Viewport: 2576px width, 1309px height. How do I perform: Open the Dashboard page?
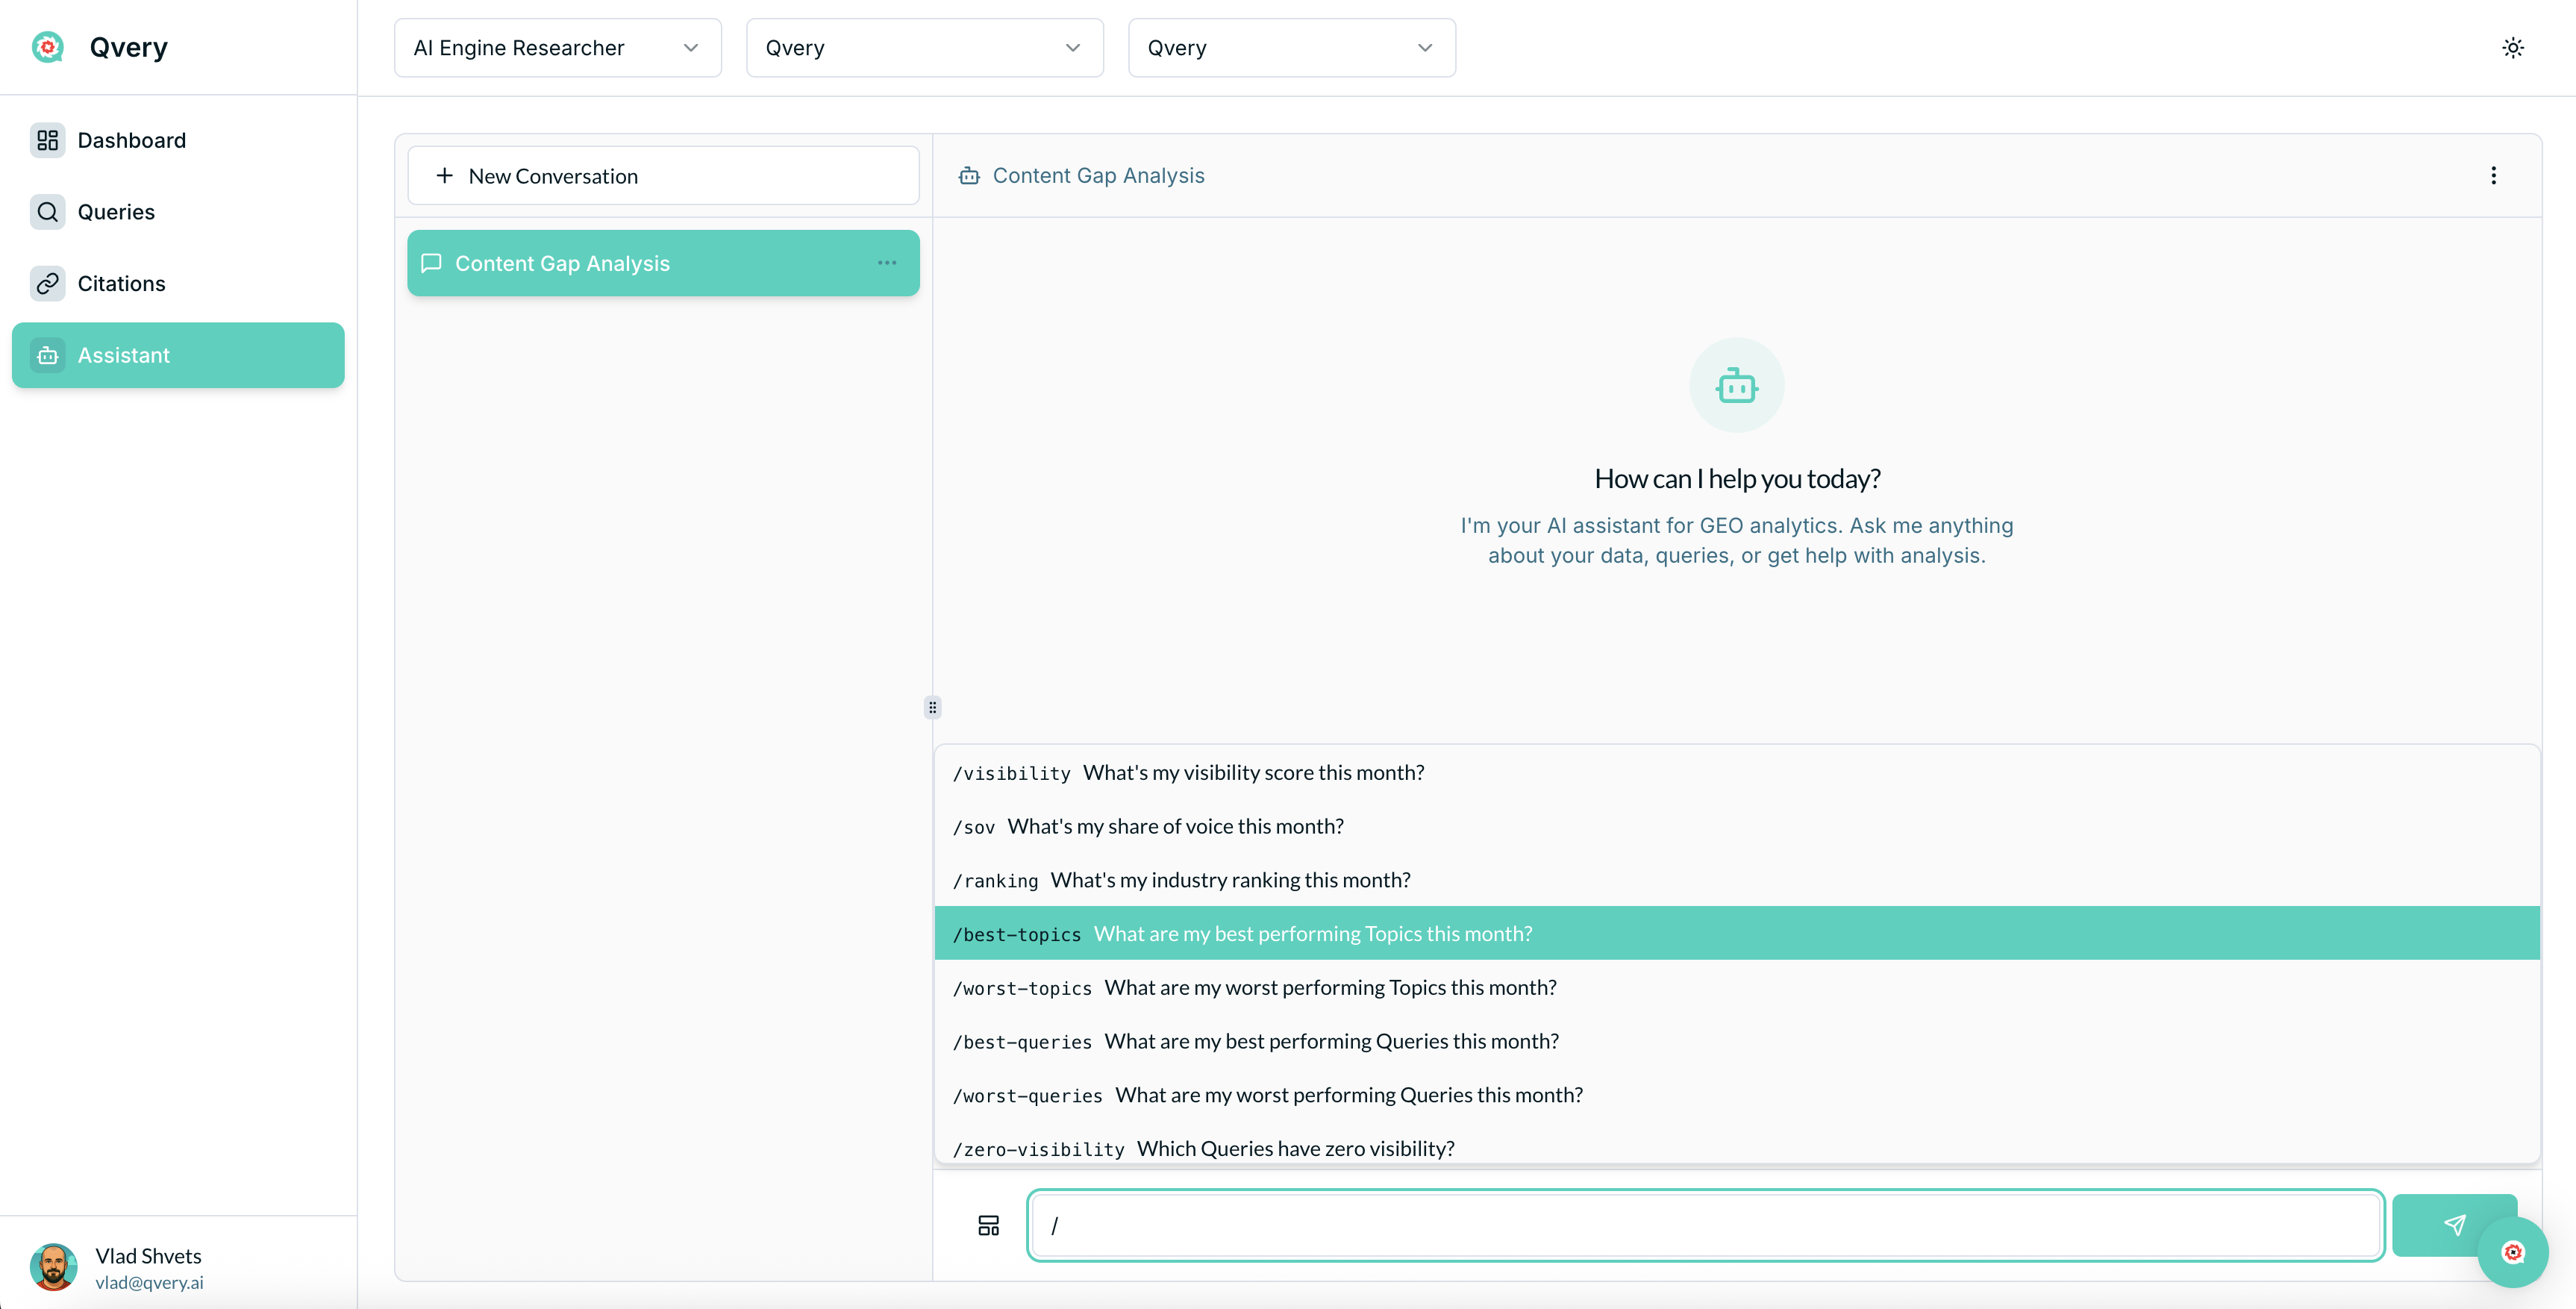[131, 140]
